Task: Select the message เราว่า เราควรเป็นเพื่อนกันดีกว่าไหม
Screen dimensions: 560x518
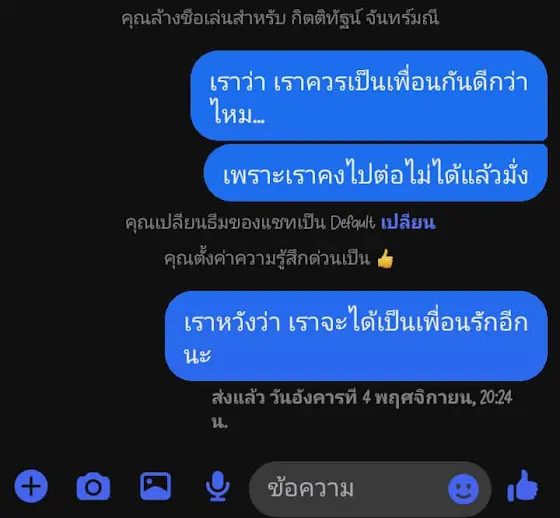Action: (369, 96)
